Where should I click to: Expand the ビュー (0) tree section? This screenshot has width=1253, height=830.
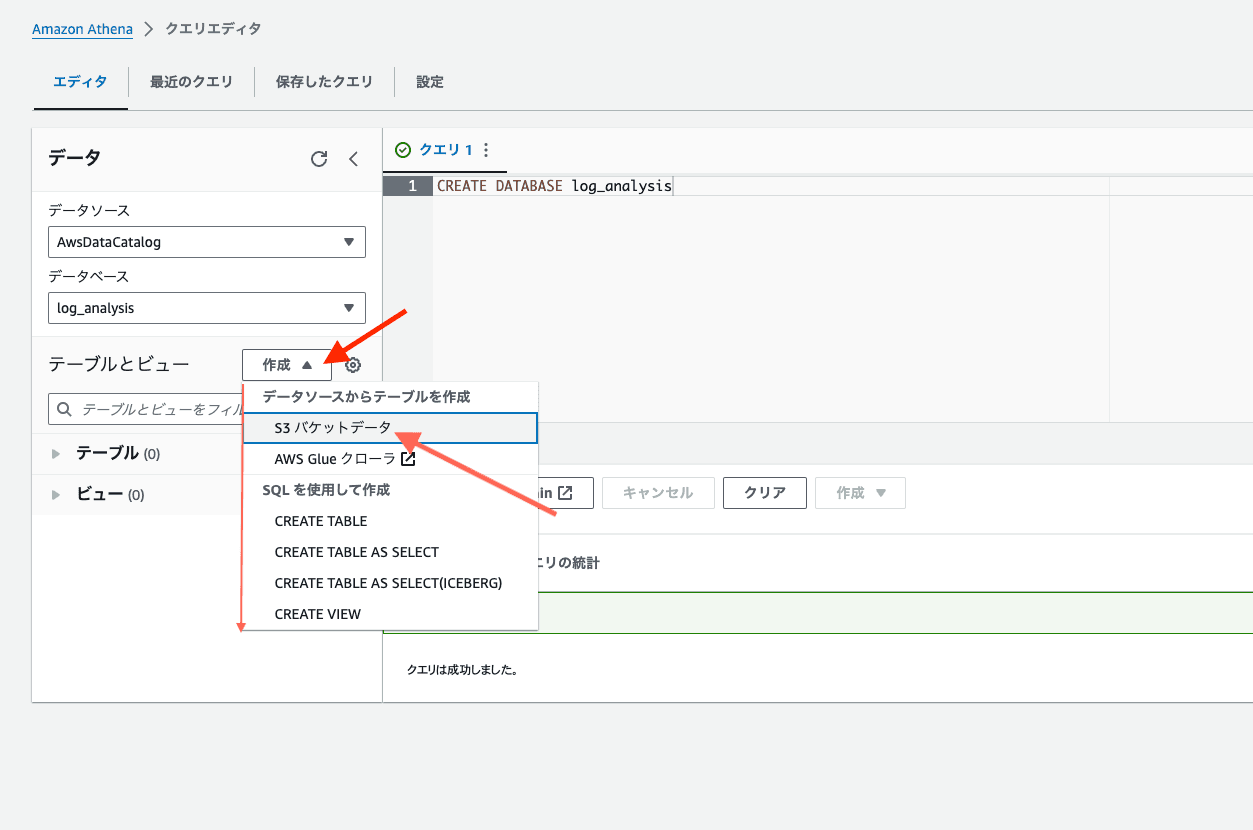pyautogui.click(x=56, y=495)
